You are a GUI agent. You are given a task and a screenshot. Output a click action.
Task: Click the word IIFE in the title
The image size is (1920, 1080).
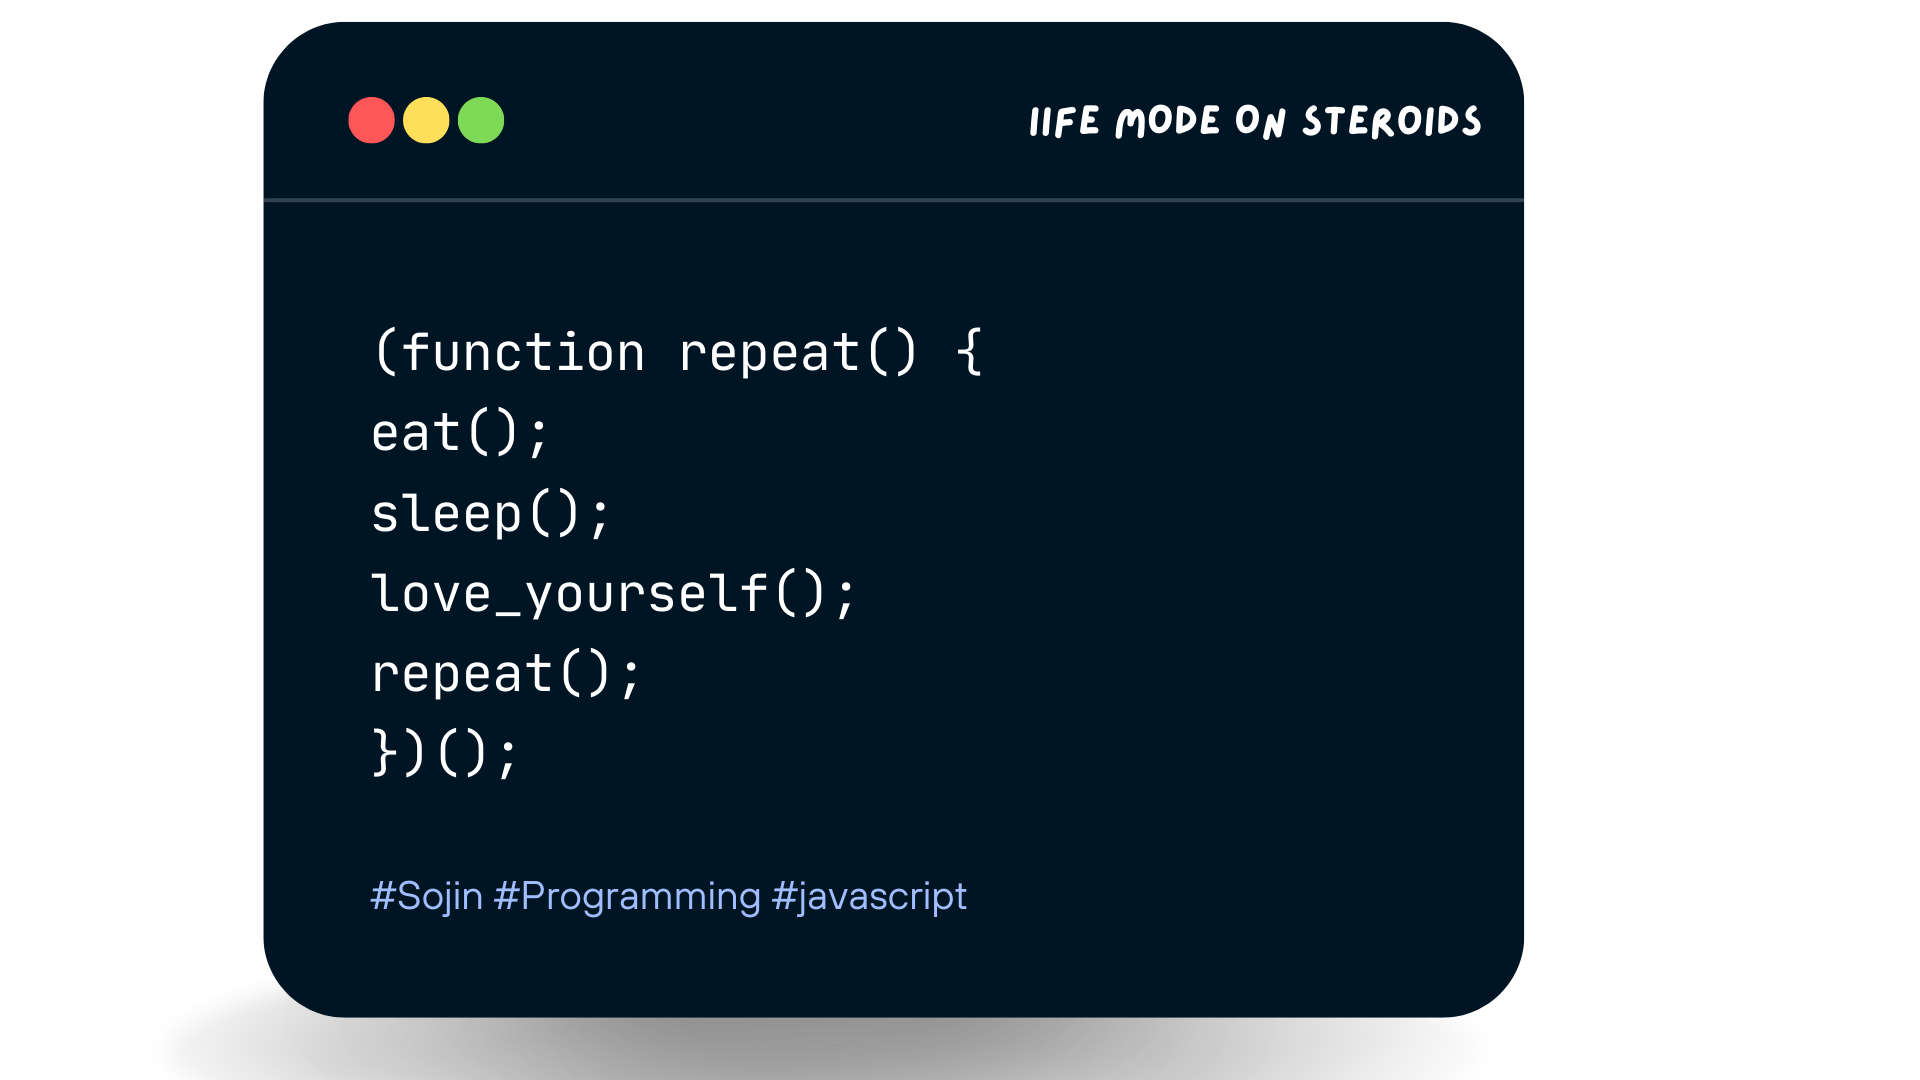pos(1064,122)
